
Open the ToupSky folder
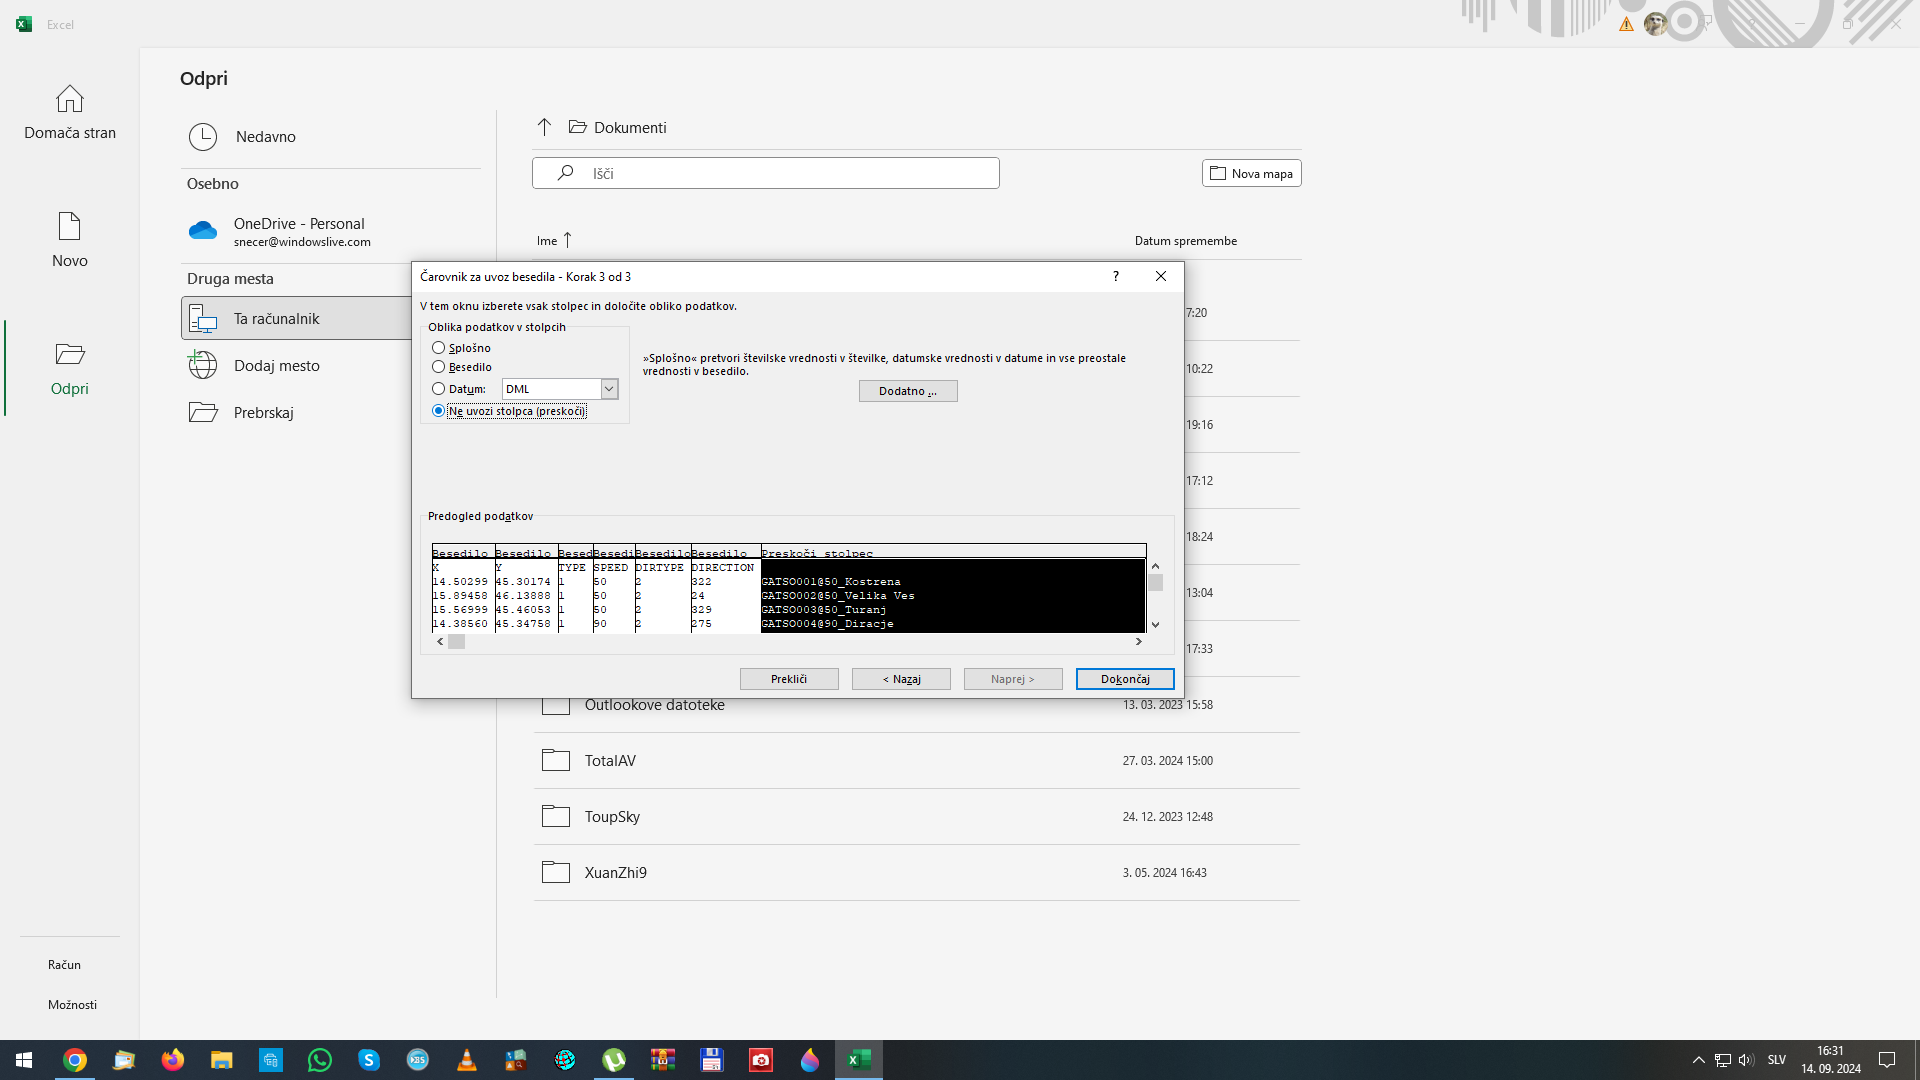[916, 817]
